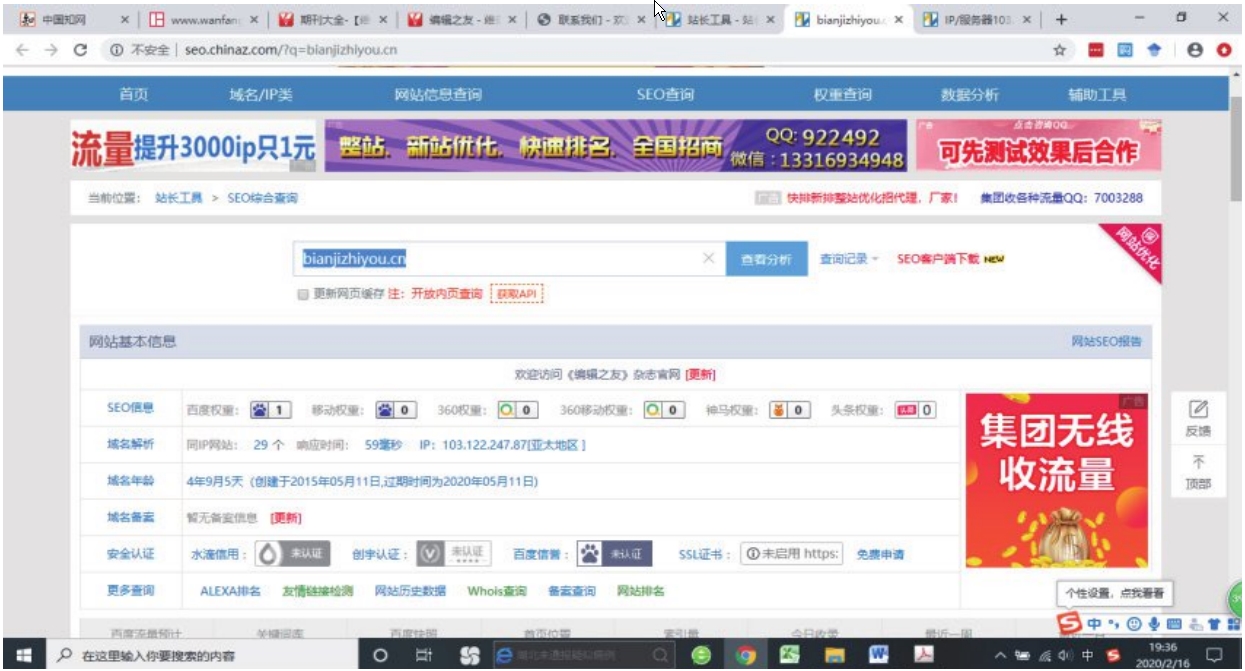Open the SEO查询 nav menu
The height and width of the screenshot is (671, 1245).
pyautogui.click(x=666, y=95)
